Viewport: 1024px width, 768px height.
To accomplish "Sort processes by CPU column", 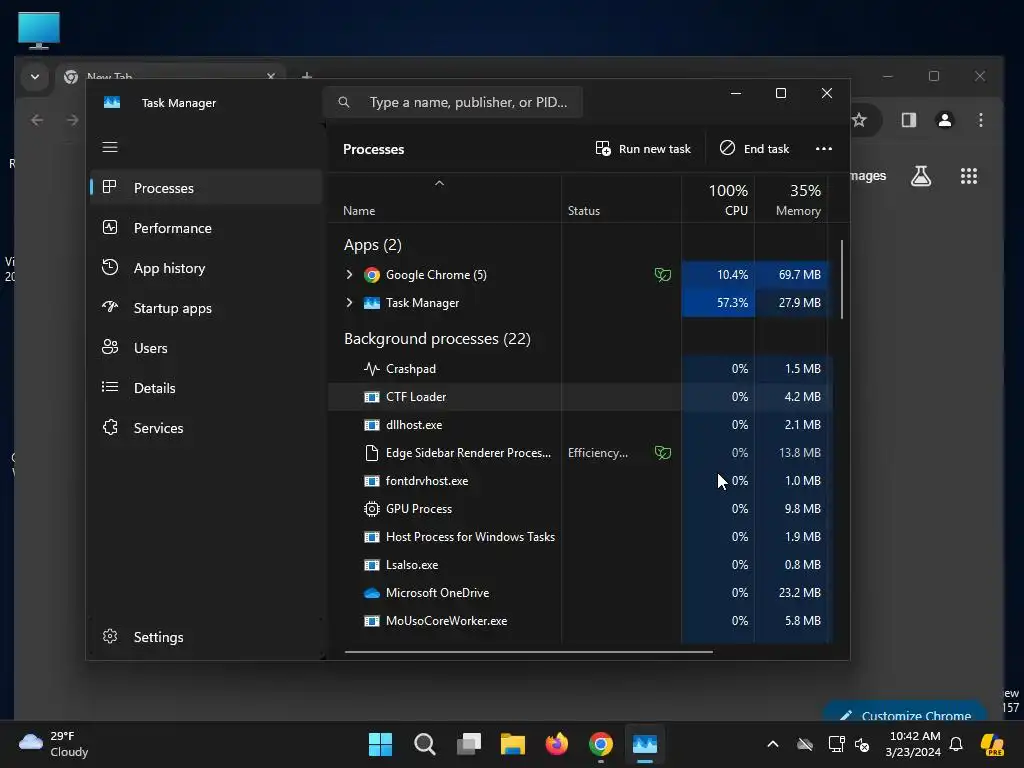I will coord(718,200).
